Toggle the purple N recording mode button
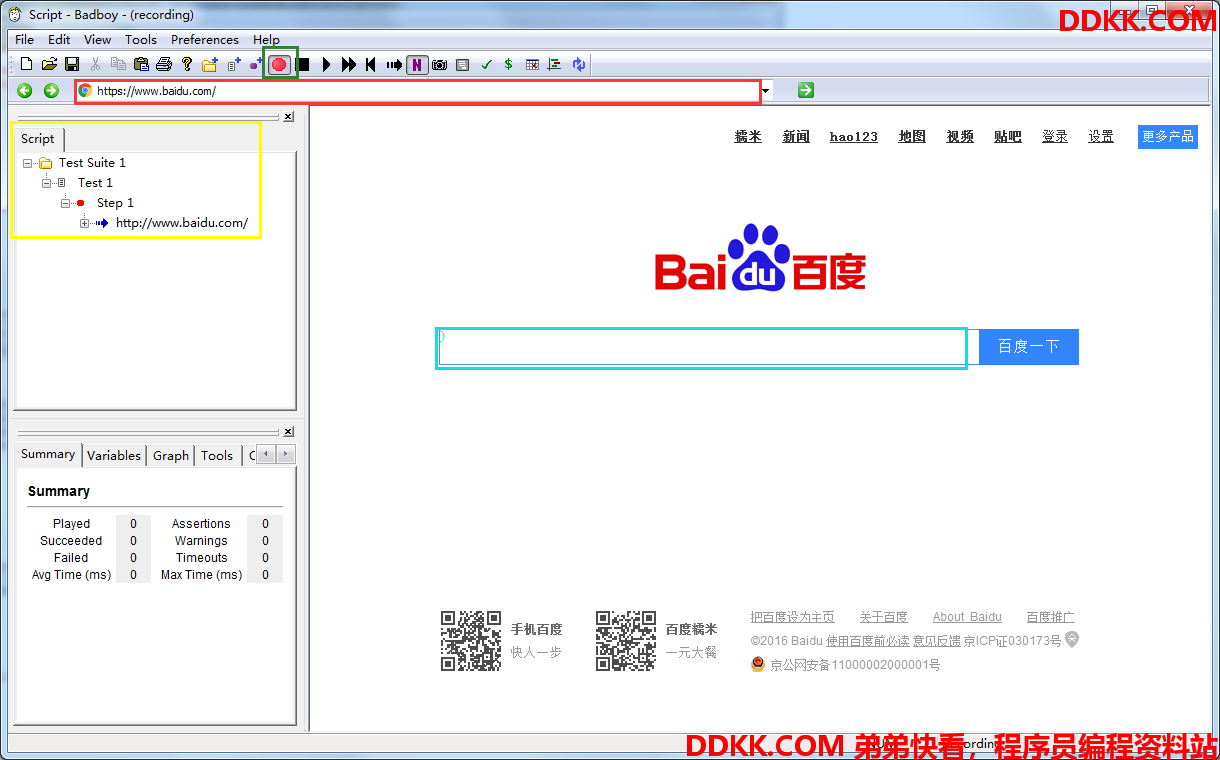Image resolution: width=1220 pixels, height=760 pixels. coord(417,65)
